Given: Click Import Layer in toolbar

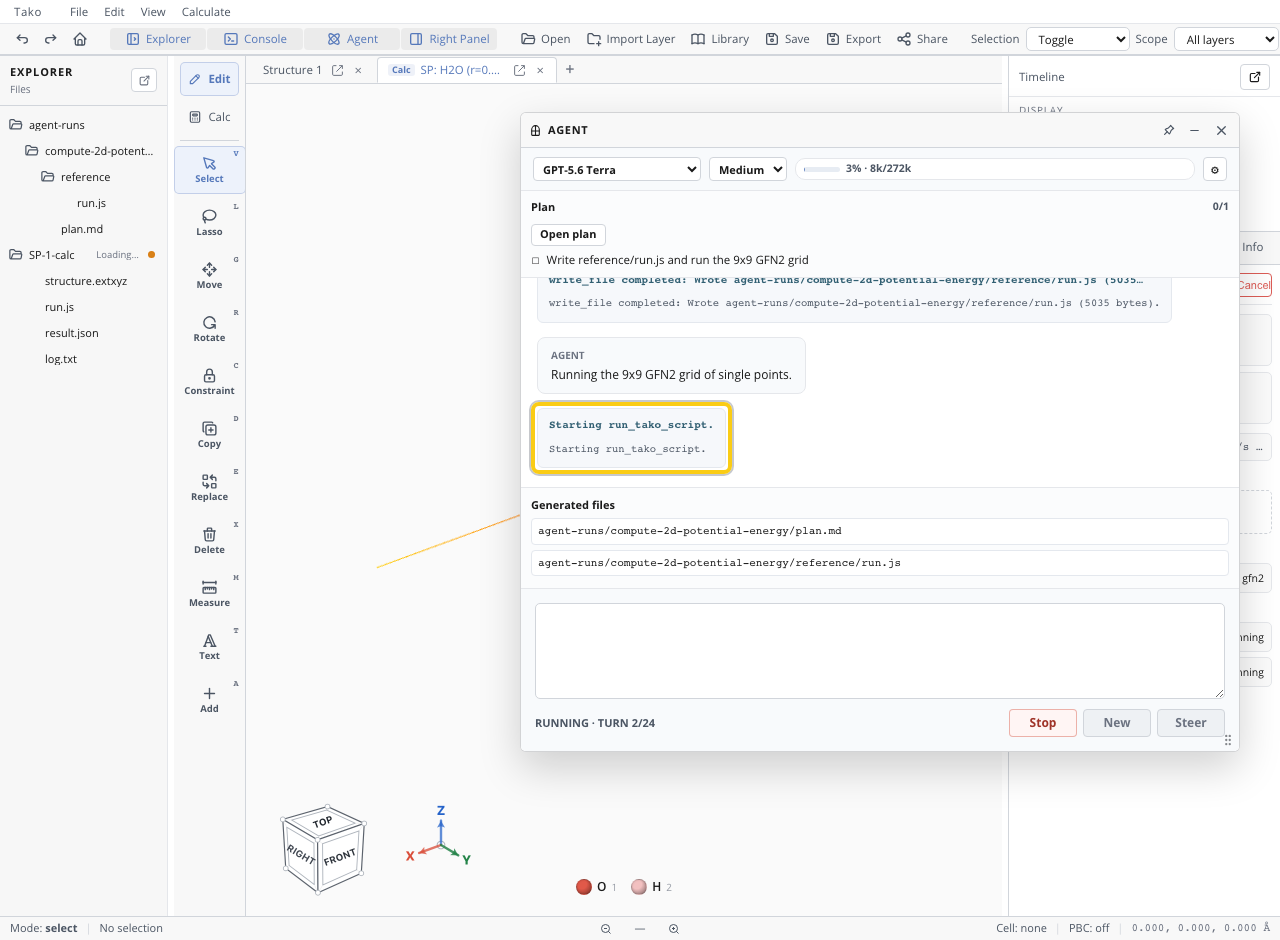Looking at the screenshot, I should [631, 39].
